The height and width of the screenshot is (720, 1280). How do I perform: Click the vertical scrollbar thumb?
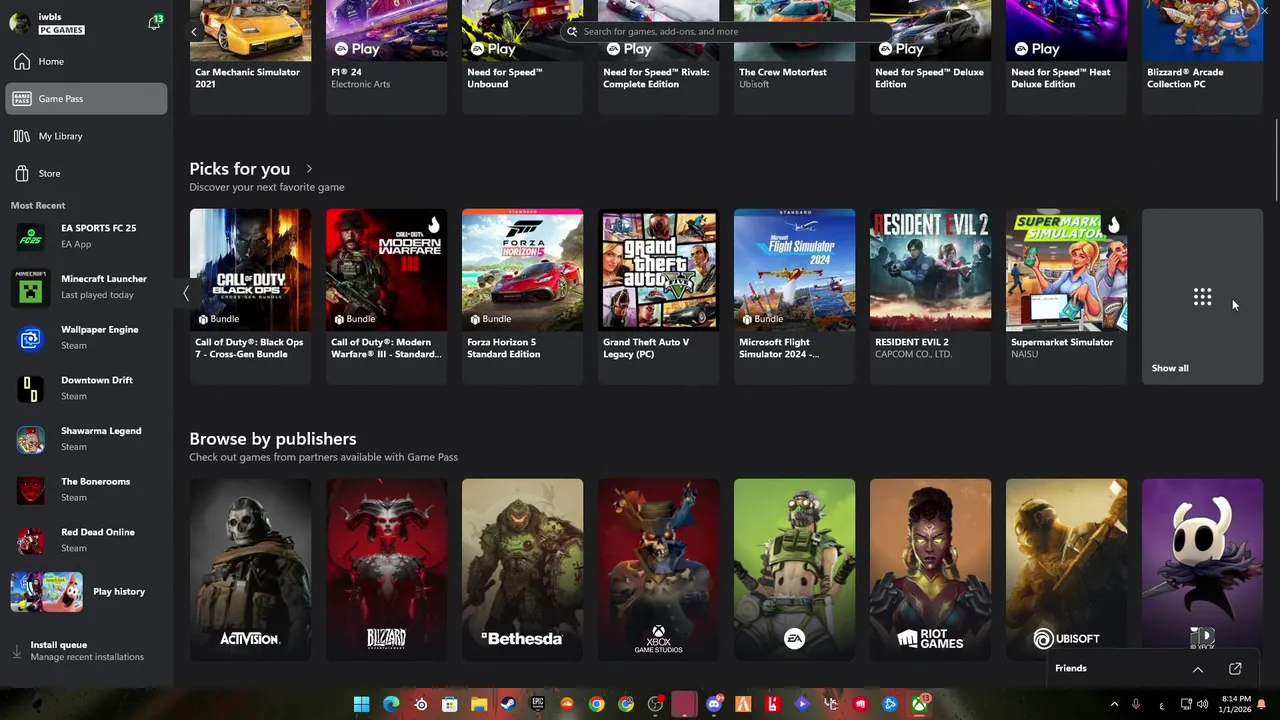[x=1275, y=160]
